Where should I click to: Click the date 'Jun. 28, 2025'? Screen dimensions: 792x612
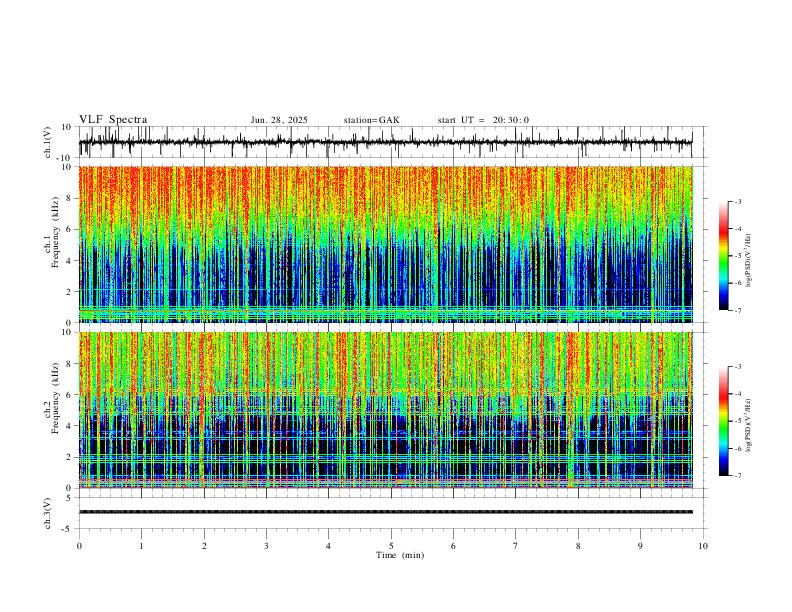pos(279,120)
